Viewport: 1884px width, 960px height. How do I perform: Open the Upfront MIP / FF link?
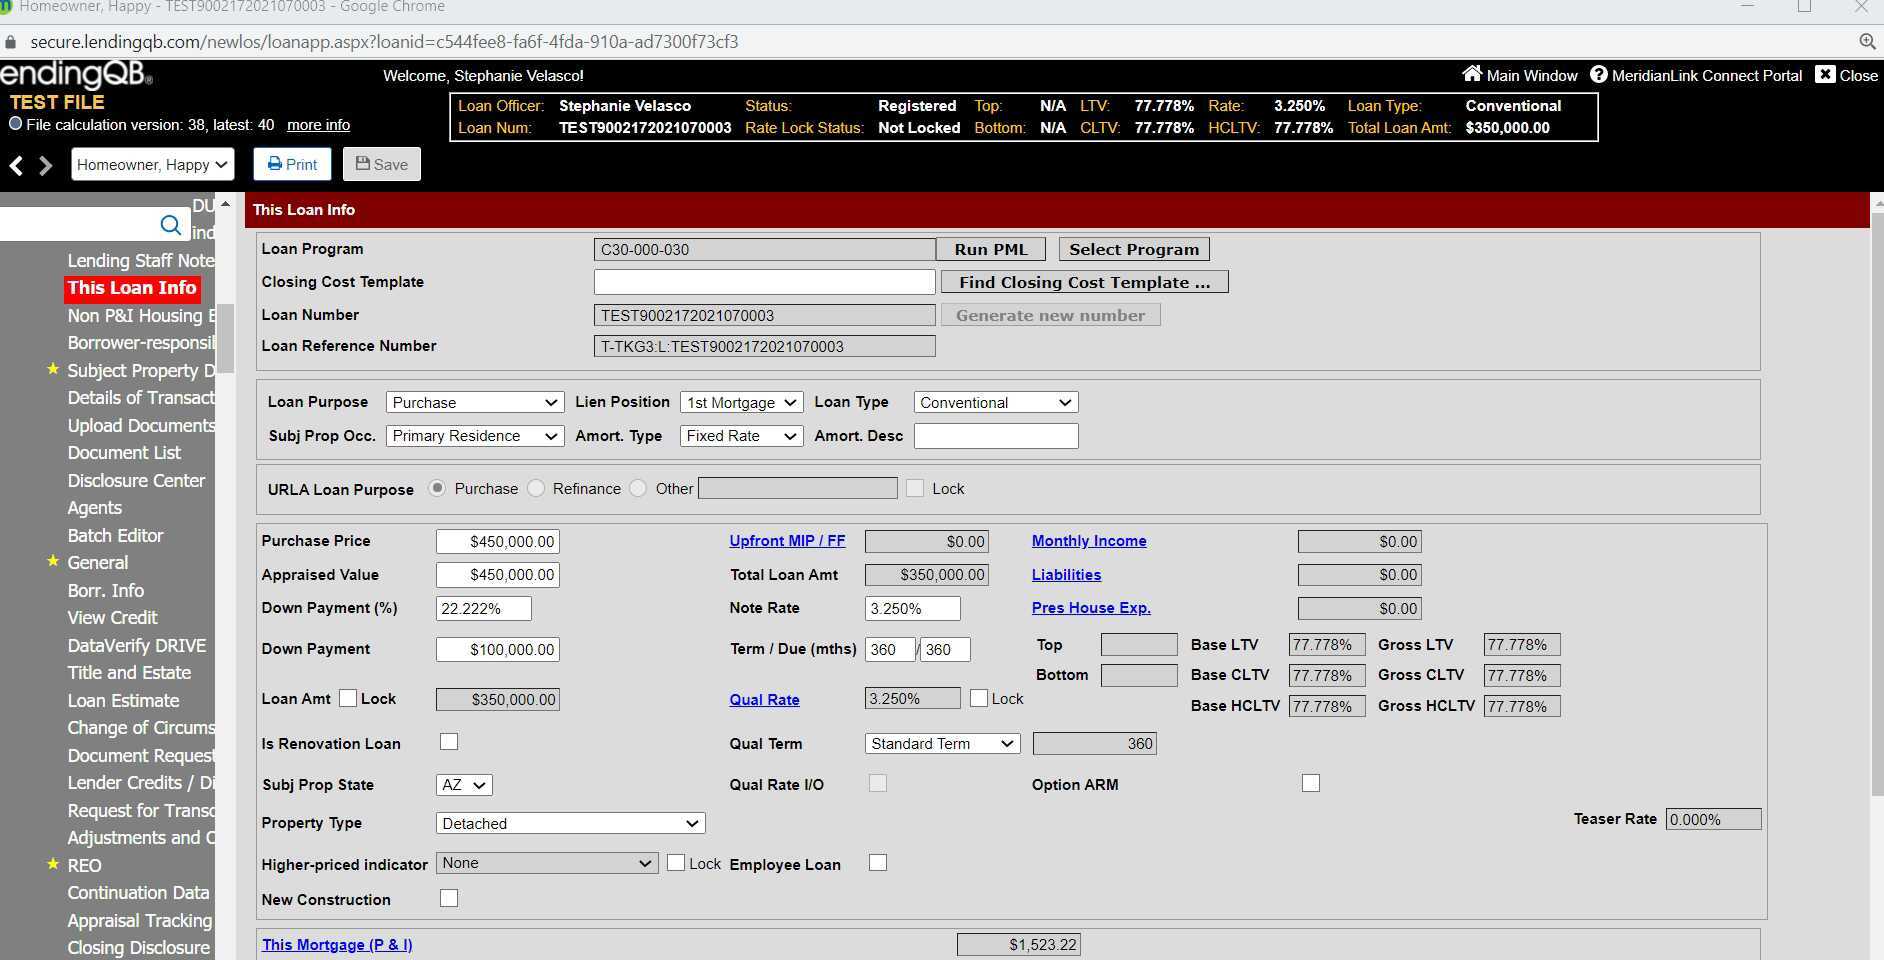pos(787,541)
